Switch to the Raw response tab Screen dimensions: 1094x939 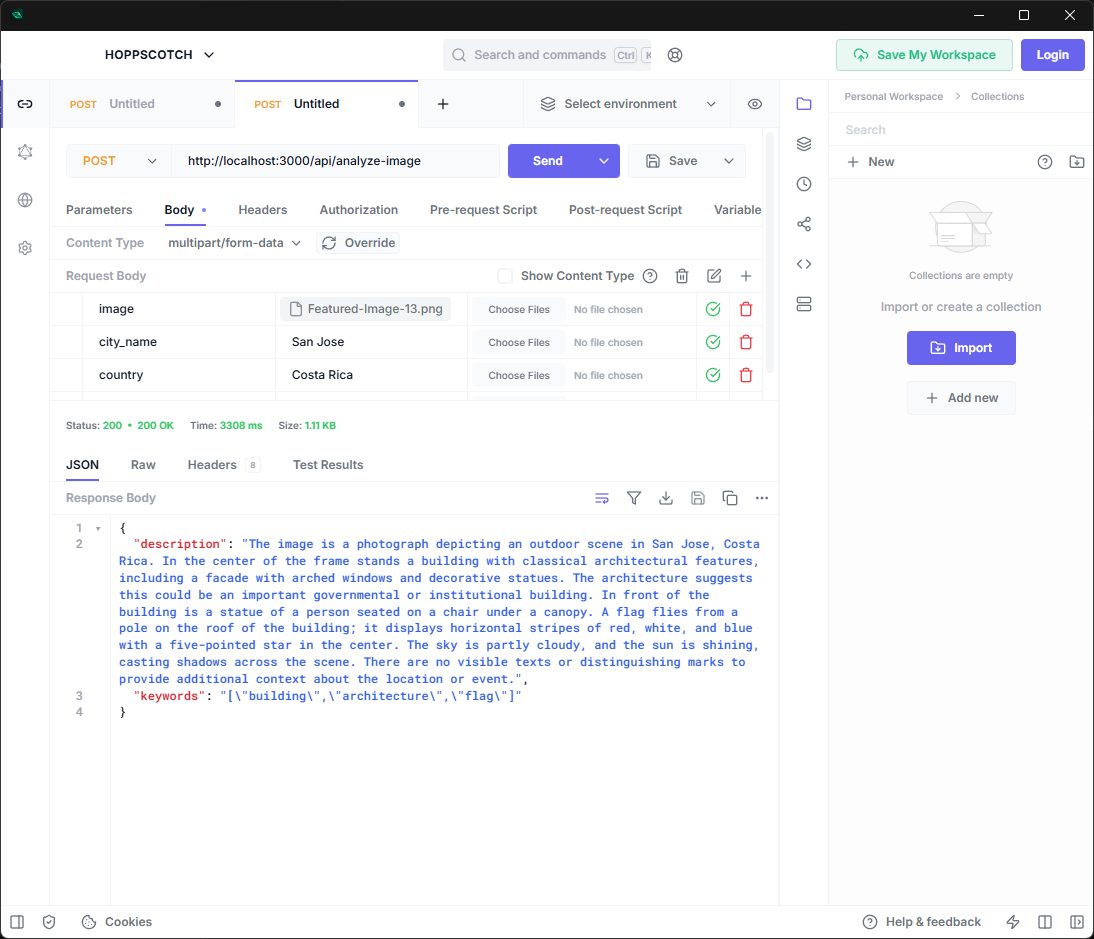(x=143, y=465)
